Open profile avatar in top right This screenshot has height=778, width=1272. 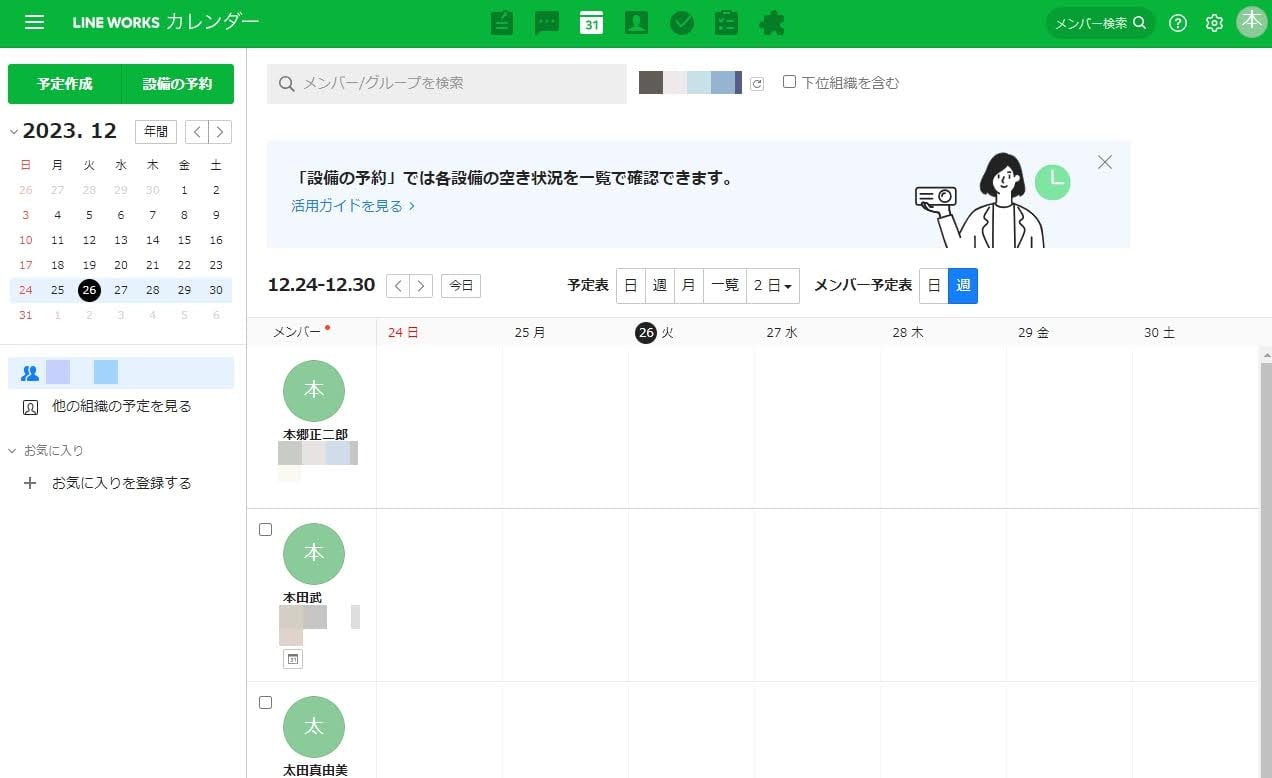pyautogui.click(x=1252, y=22)
